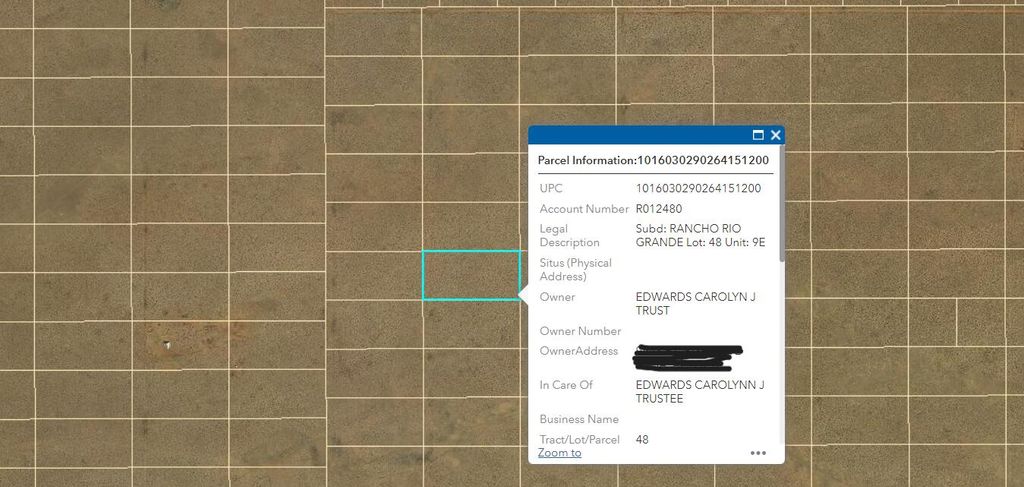This screenshot has width=1024, height=487.
Task: Select the parcel left of highlighted parcel
Action: [x=375, y=275]
